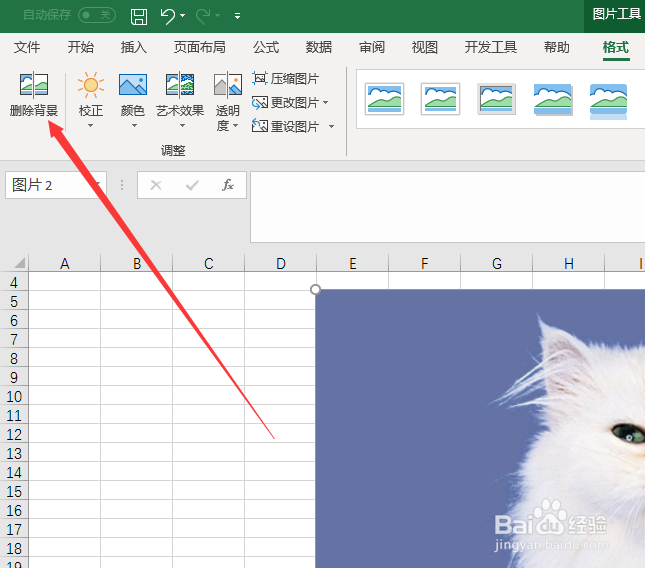645x568 pixels.
Task: Switch to the Help (帮助) tab
Action: [557, 47]
